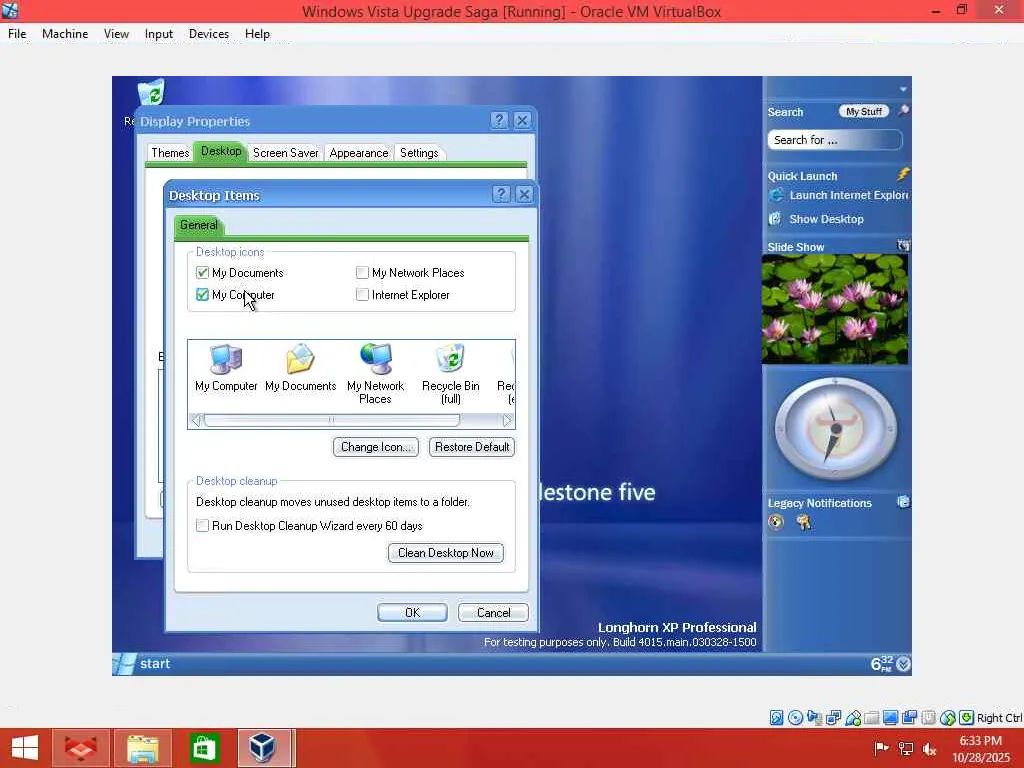Select the My Computer icon in the icon list
The image size is (1024, 768).
click(x=226, y=369)
